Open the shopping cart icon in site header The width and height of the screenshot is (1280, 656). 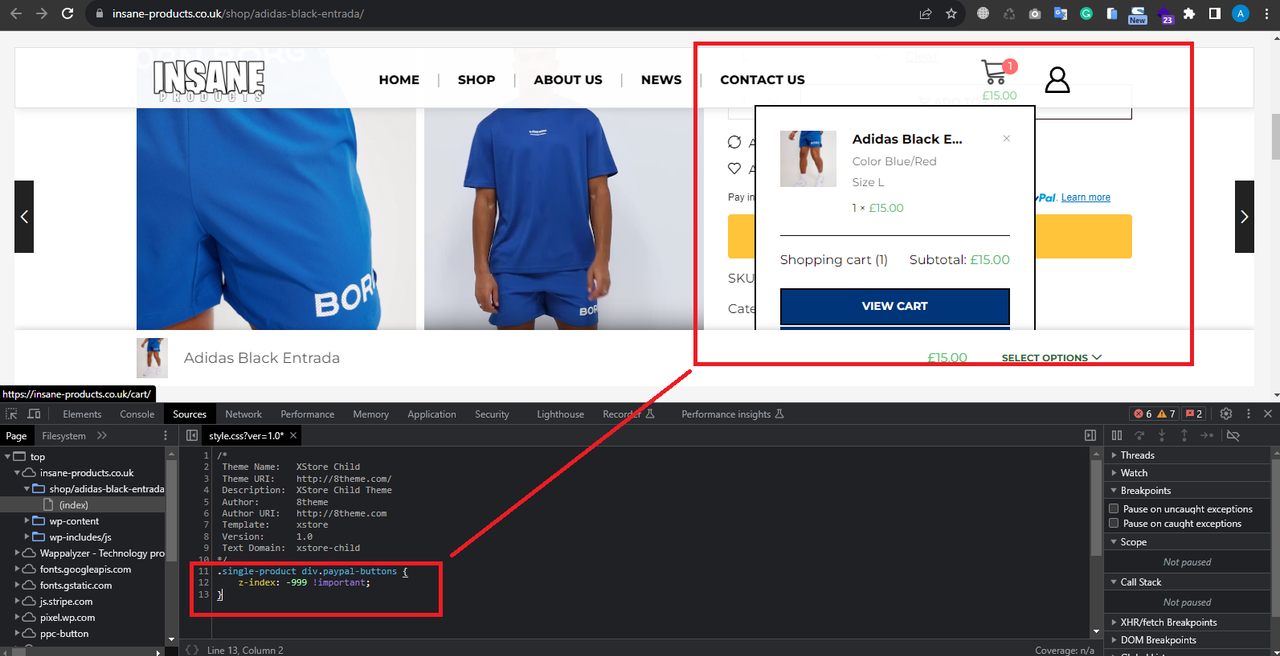pyautogui.click(x=995, y=72)
